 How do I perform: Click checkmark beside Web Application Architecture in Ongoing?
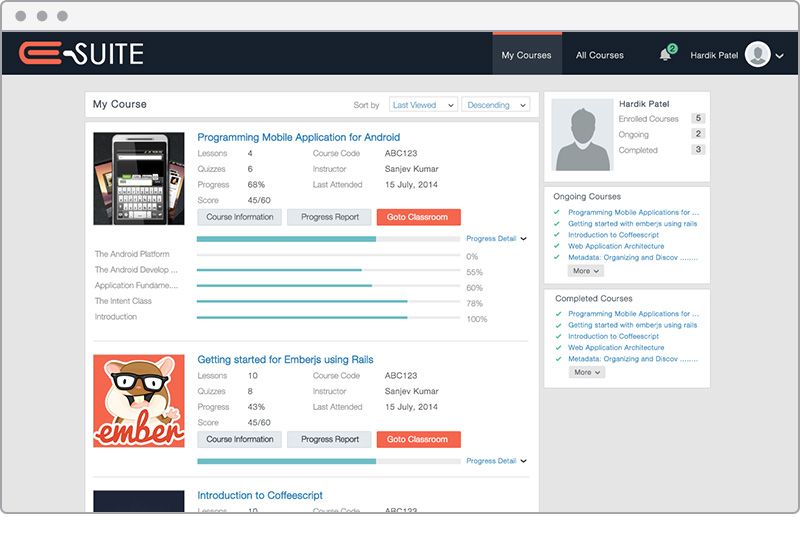[557, 246]
